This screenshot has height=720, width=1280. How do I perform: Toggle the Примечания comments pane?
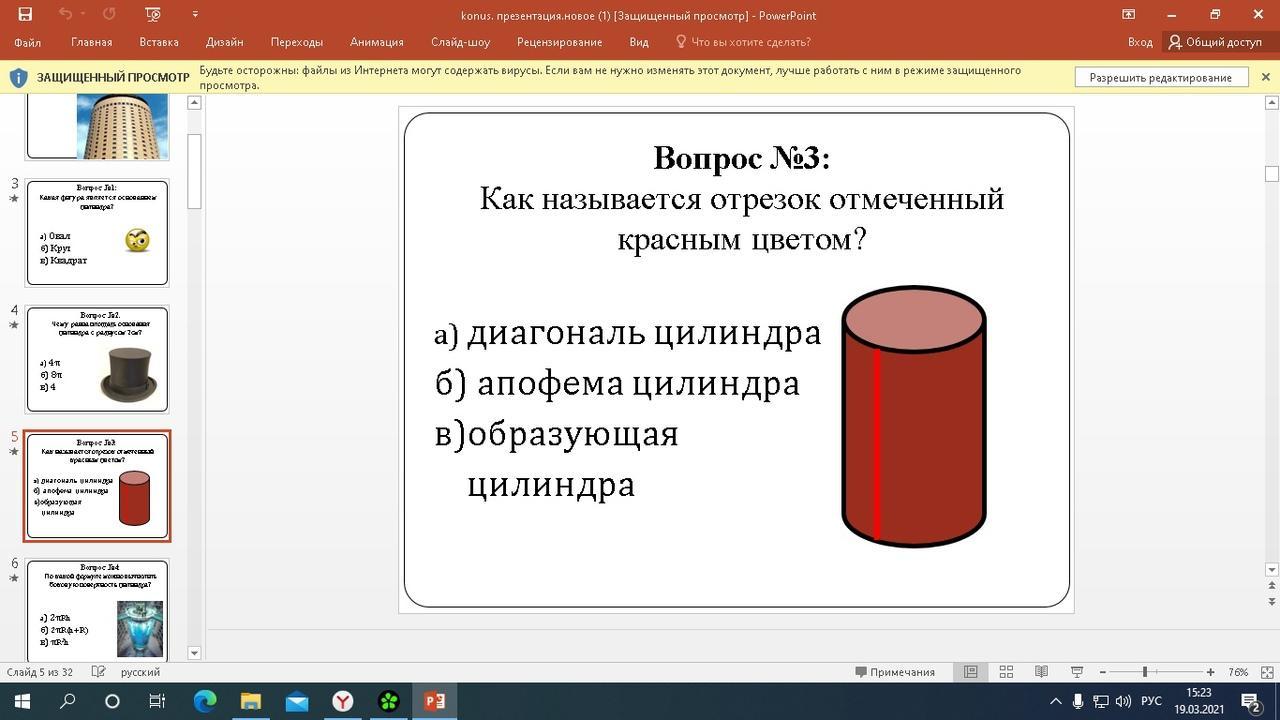point(895,672)
